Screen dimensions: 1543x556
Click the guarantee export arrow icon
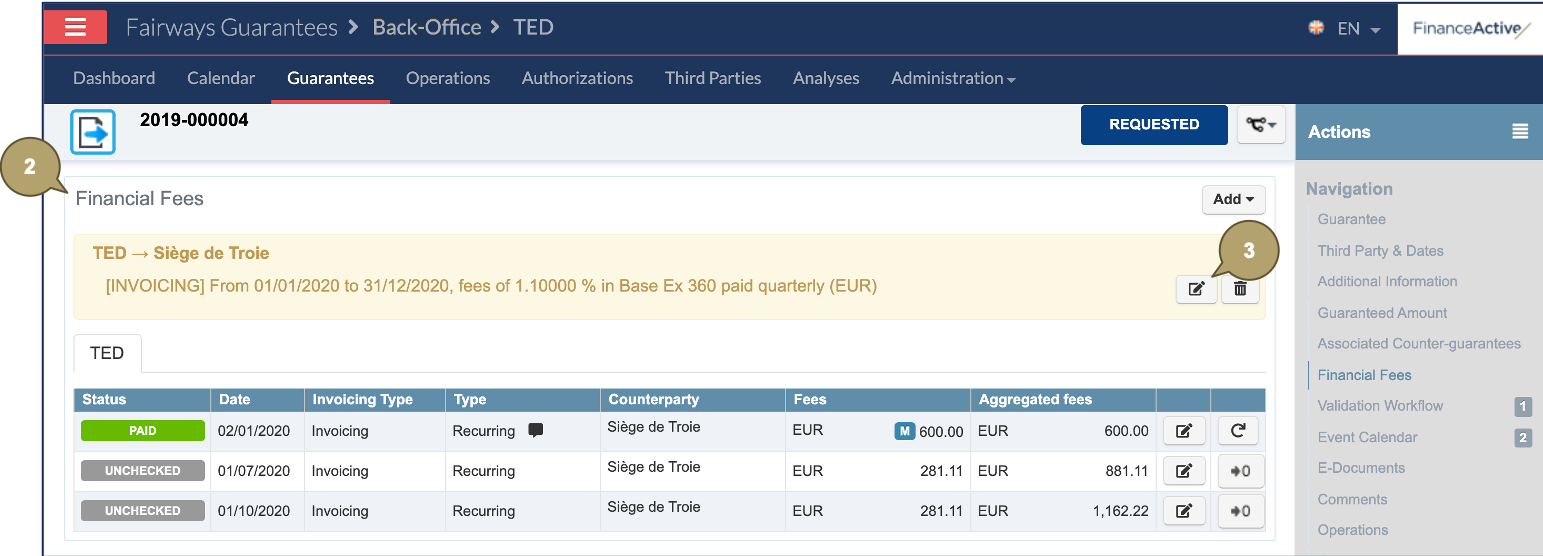click(x=93, y=132)
